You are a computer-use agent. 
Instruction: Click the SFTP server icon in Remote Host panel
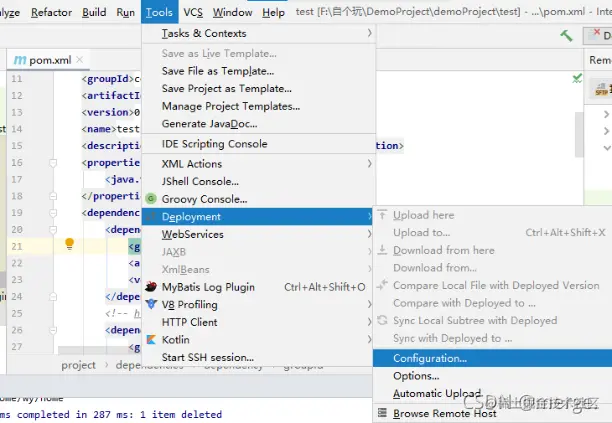tap(601, 89)
